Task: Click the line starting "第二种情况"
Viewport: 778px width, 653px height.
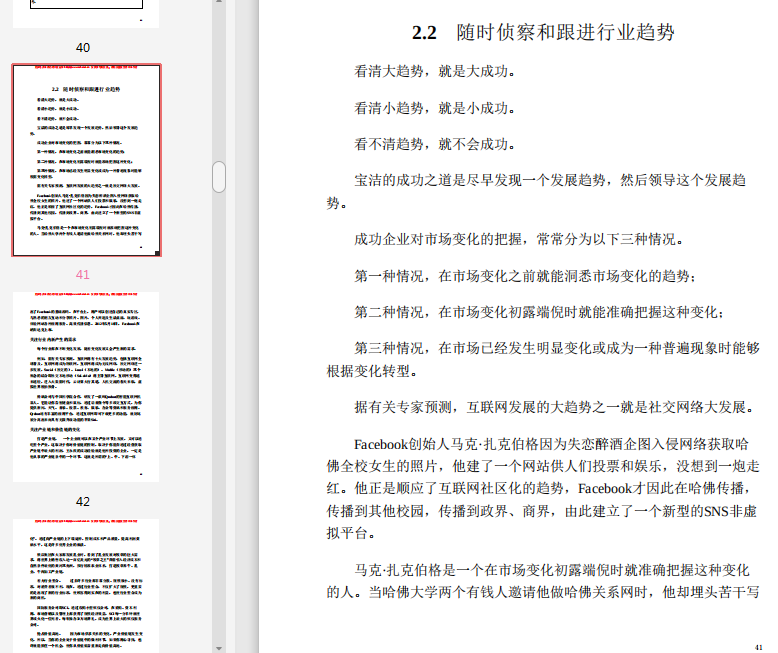Action: point(539,312)
